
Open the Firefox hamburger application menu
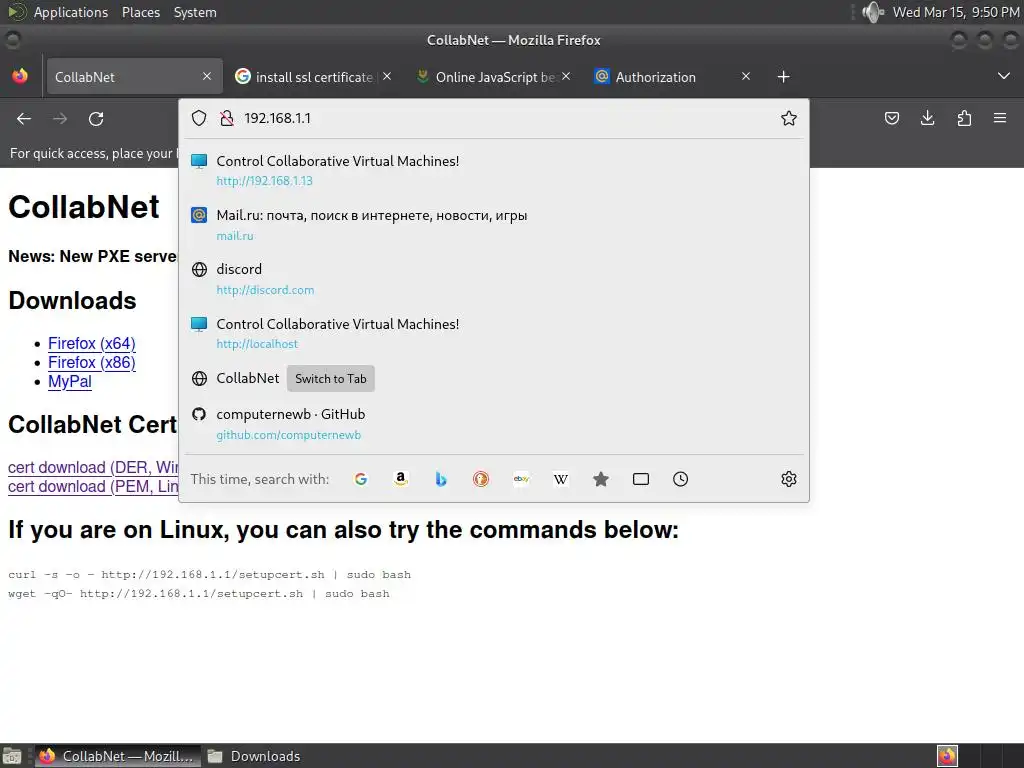[x=1000, y=118]
